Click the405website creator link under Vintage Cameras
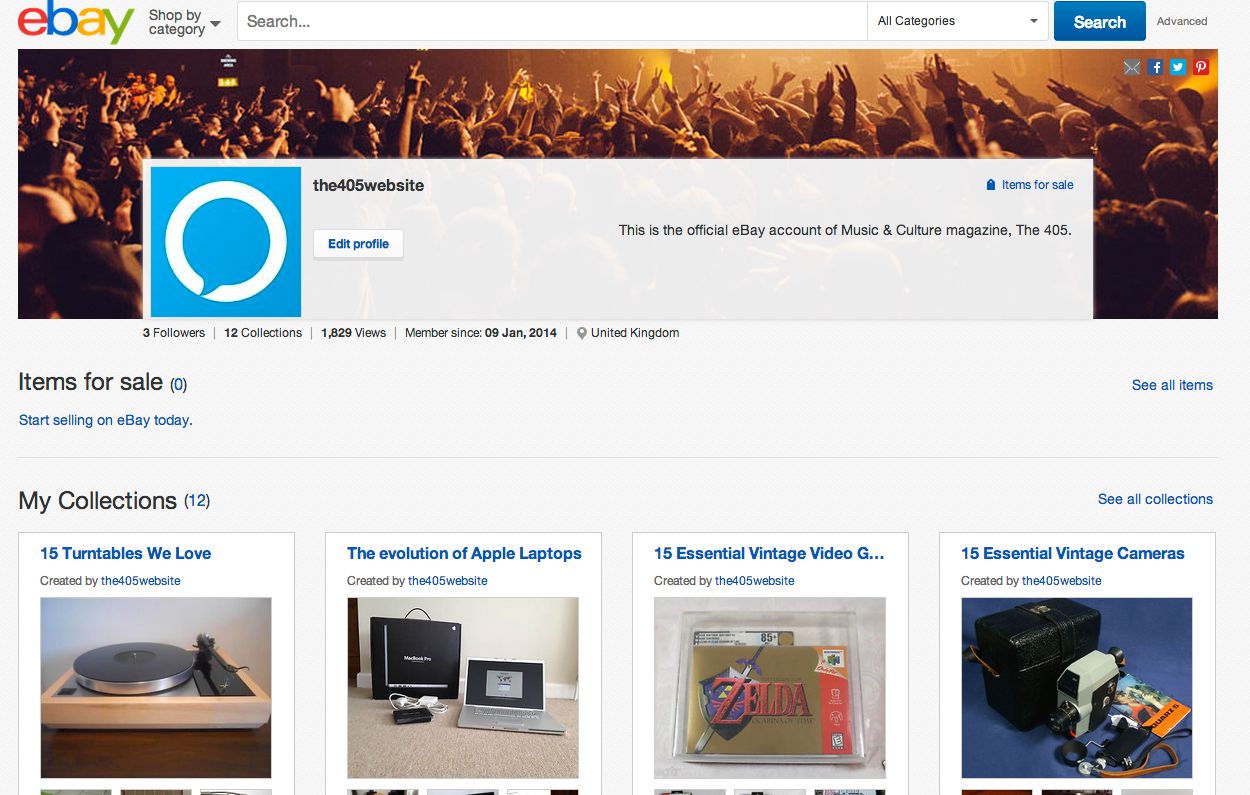This screenshot has height=795, width=1250. (1062, 581)
